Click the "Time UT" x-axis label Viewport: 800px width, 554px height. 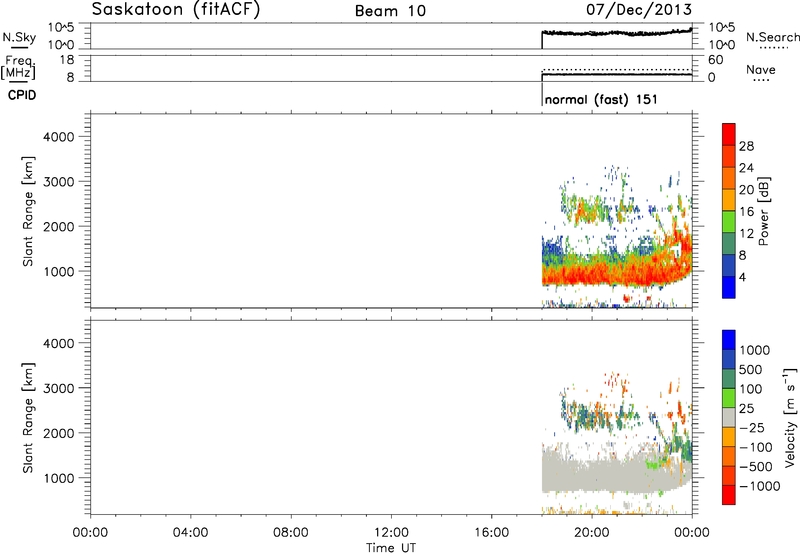tap(391, 548)
